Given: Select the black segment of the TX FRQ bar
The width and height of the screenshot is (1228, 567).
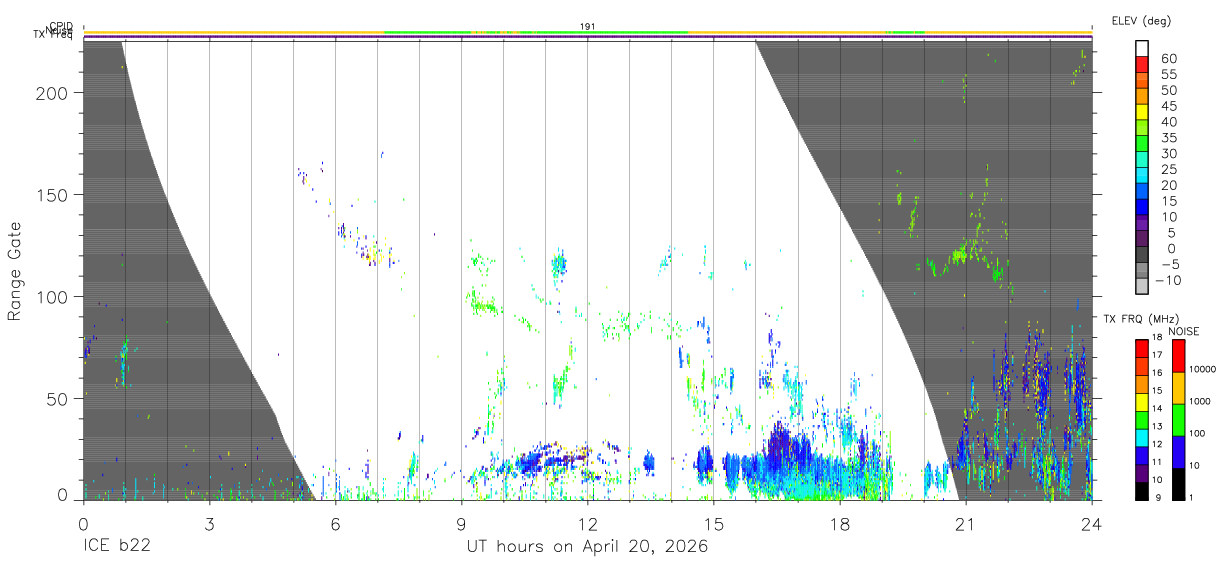Looking at the screenshot, I should coord(1142,490).
